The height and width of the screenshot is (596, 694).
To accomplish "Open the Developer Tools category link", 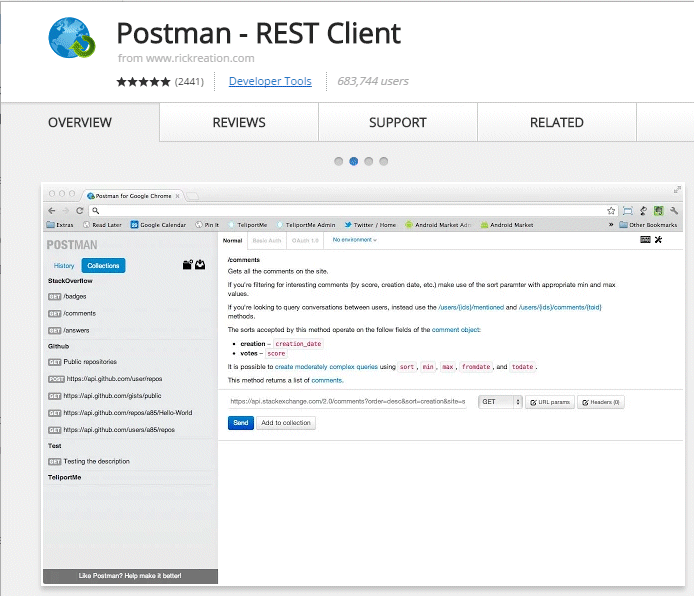I will click(270, 81).
